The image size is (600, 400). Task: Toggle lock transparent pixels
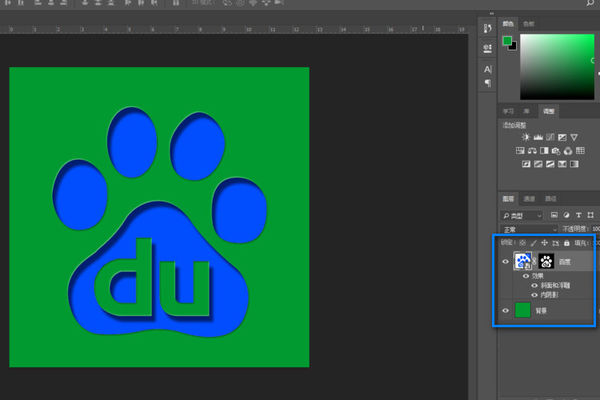pyautogui.click(x=523, y=243)
